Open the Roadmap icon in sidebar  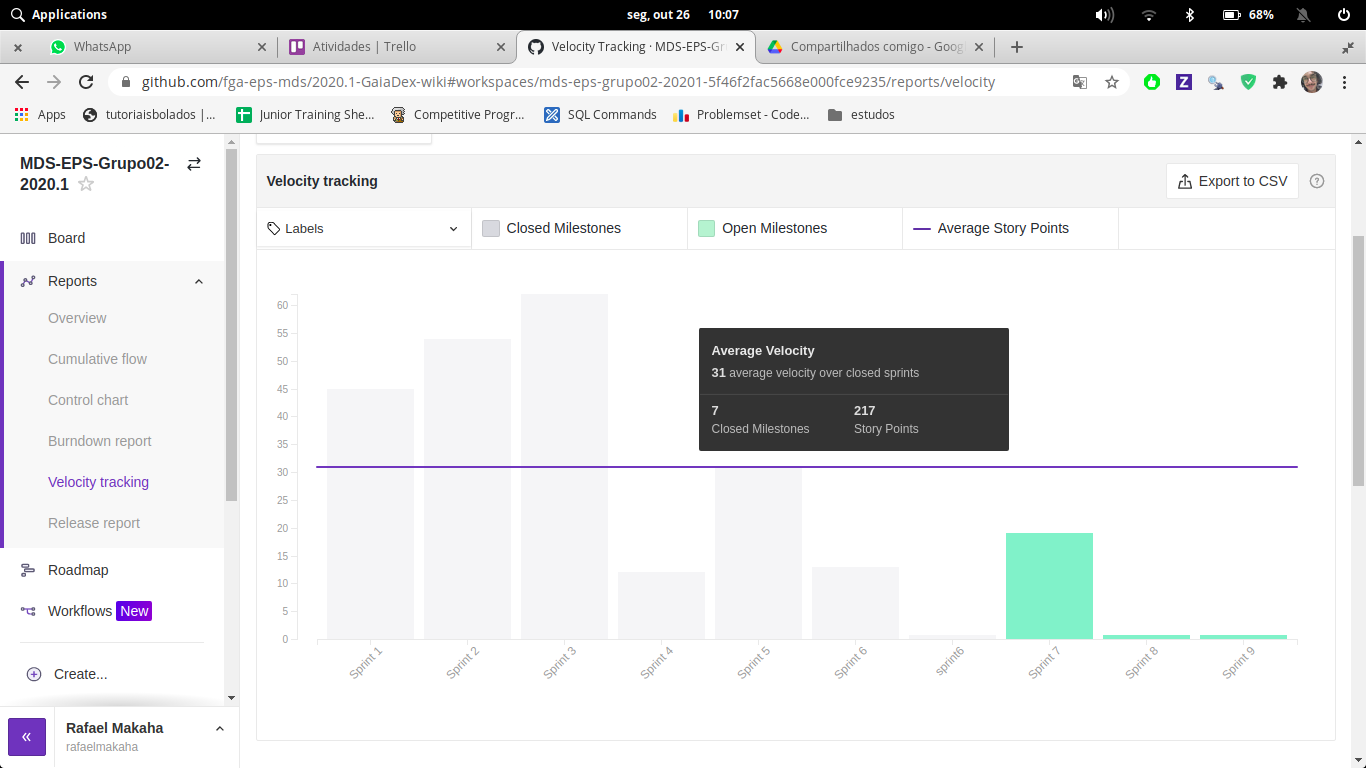[28, 570]
